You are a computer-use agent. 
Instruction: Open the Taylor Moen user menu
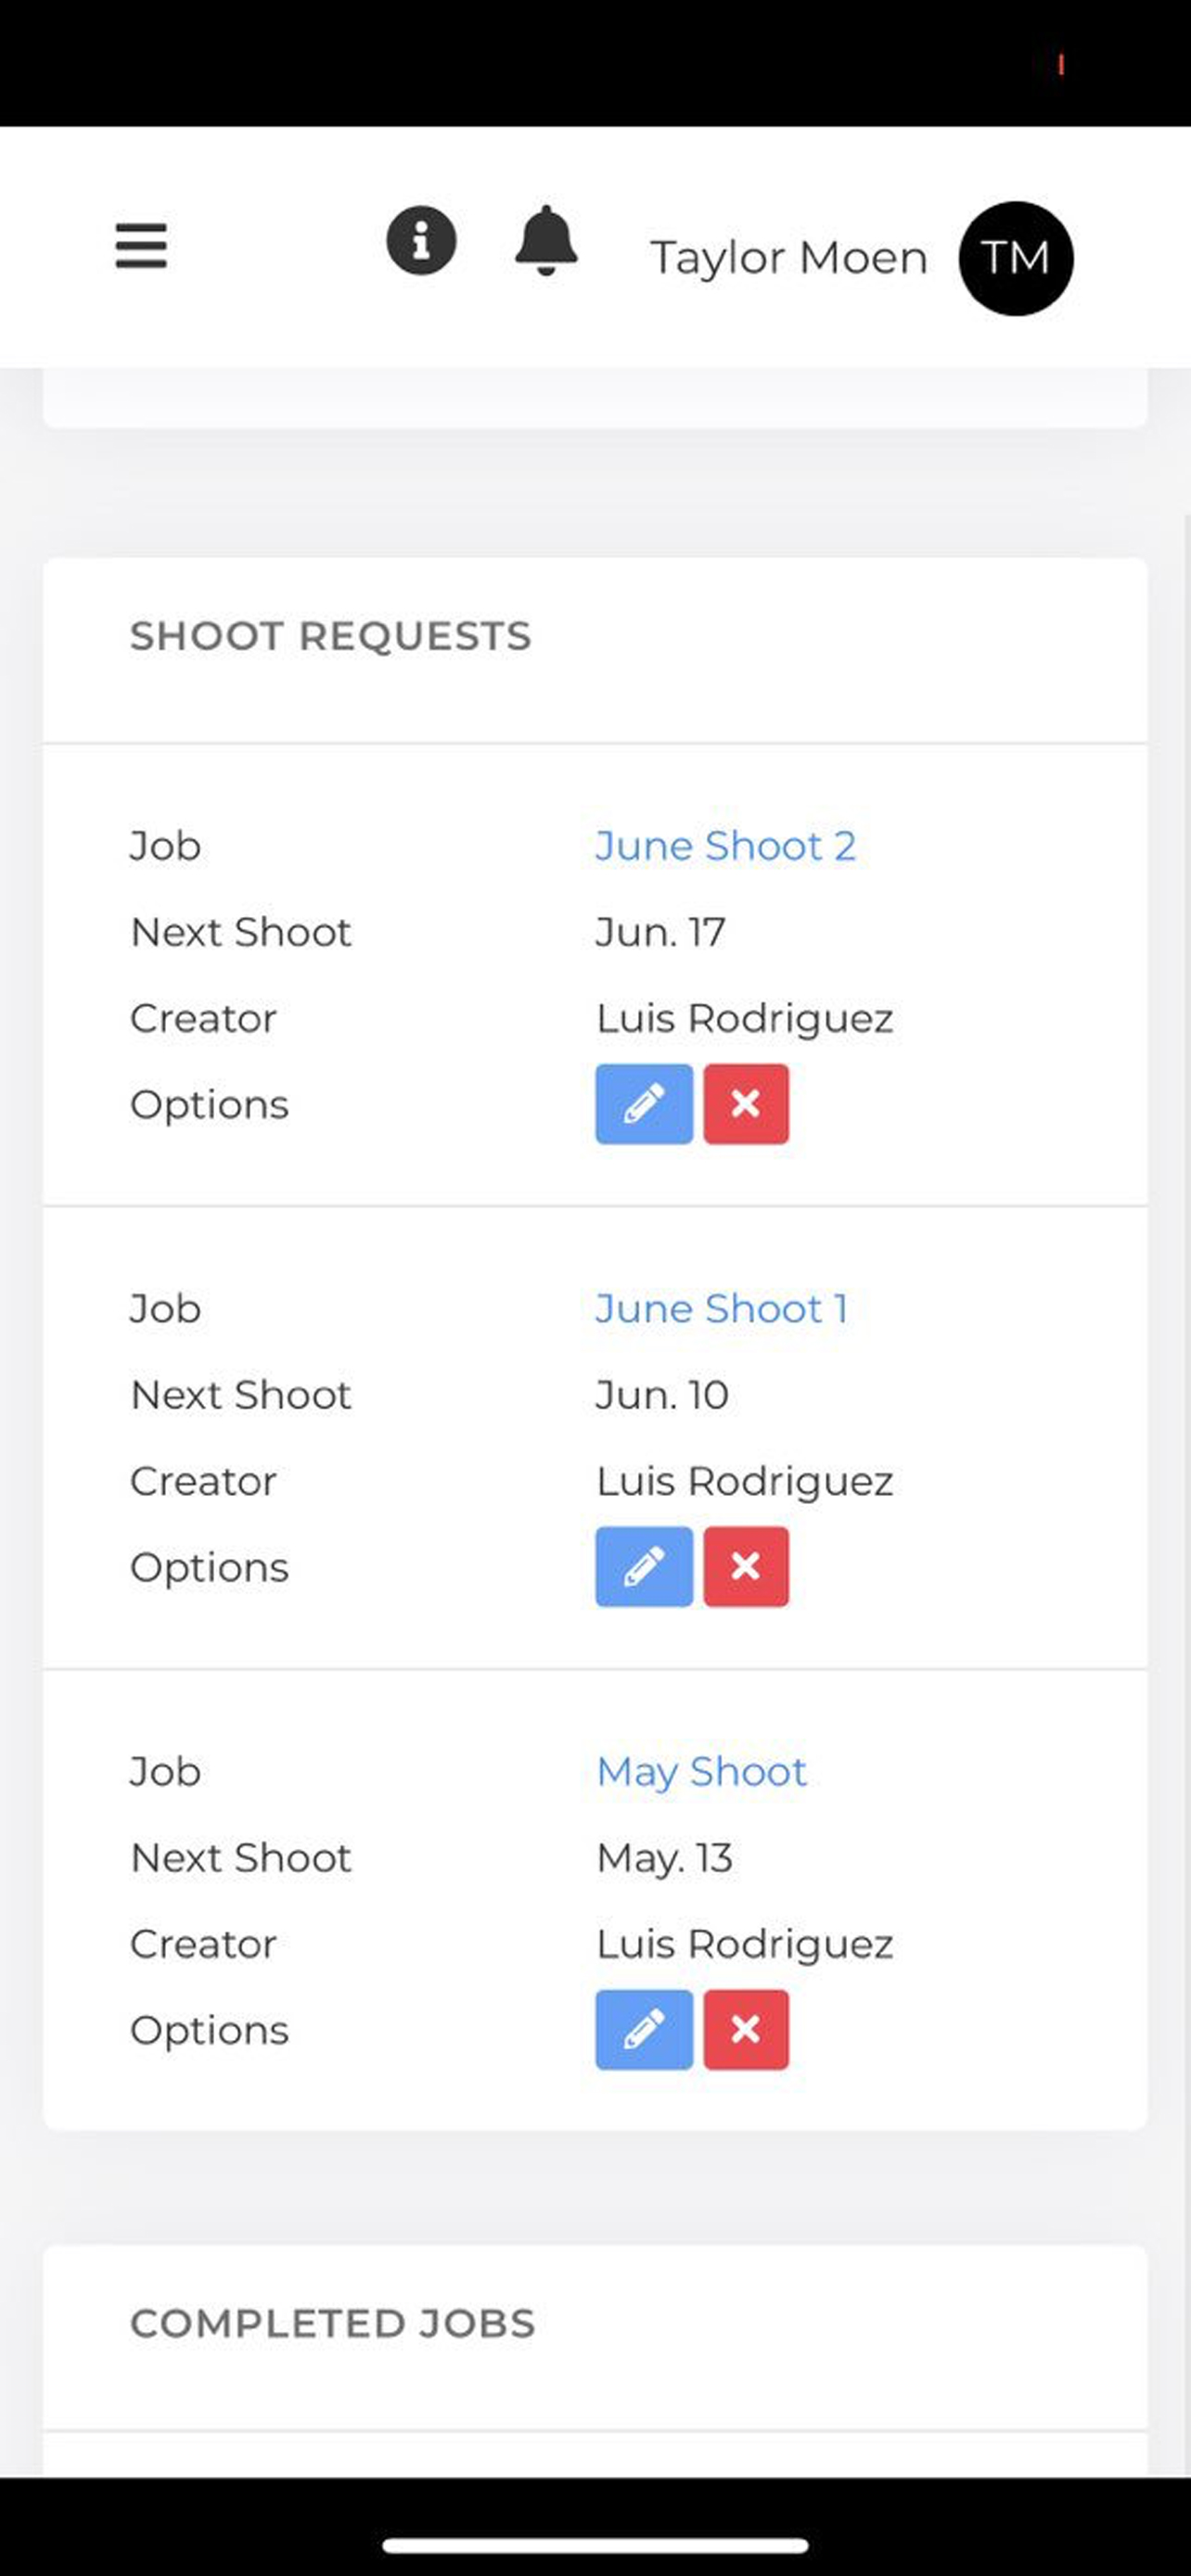point(789,258)
